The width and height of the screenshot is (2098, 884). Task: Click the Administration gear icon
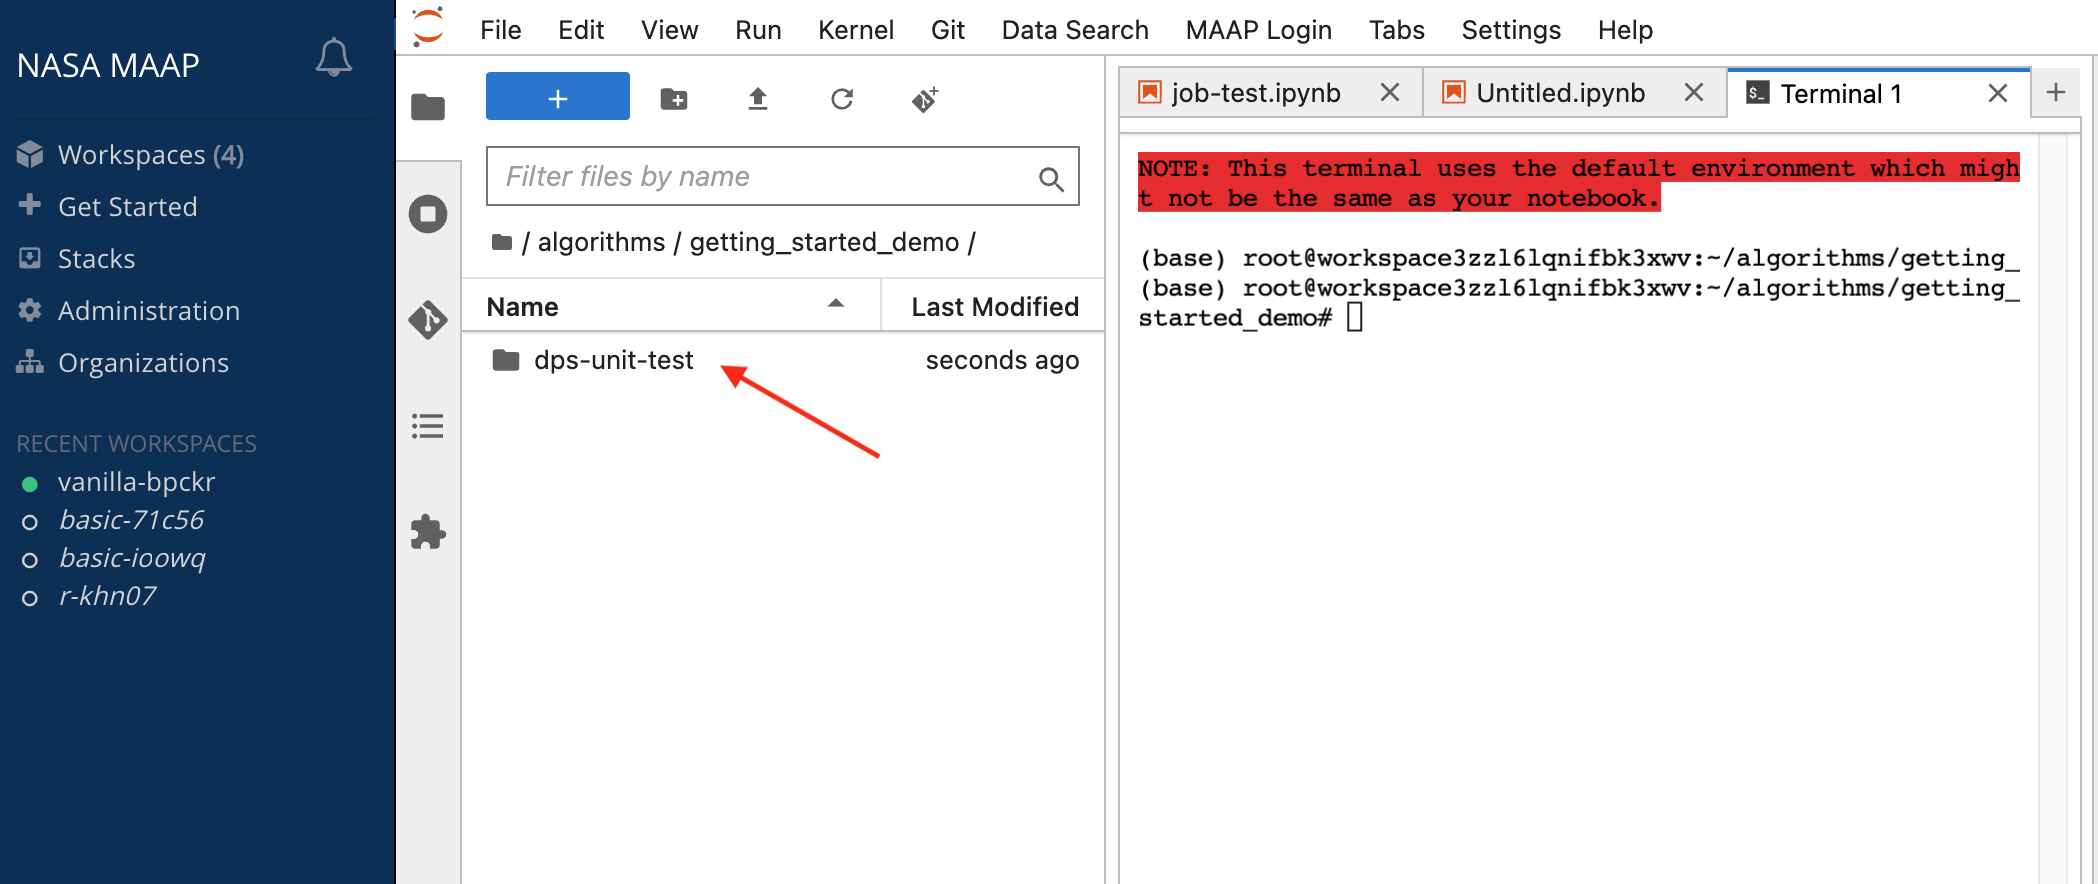pyautogui.click(x=30, y=310)
